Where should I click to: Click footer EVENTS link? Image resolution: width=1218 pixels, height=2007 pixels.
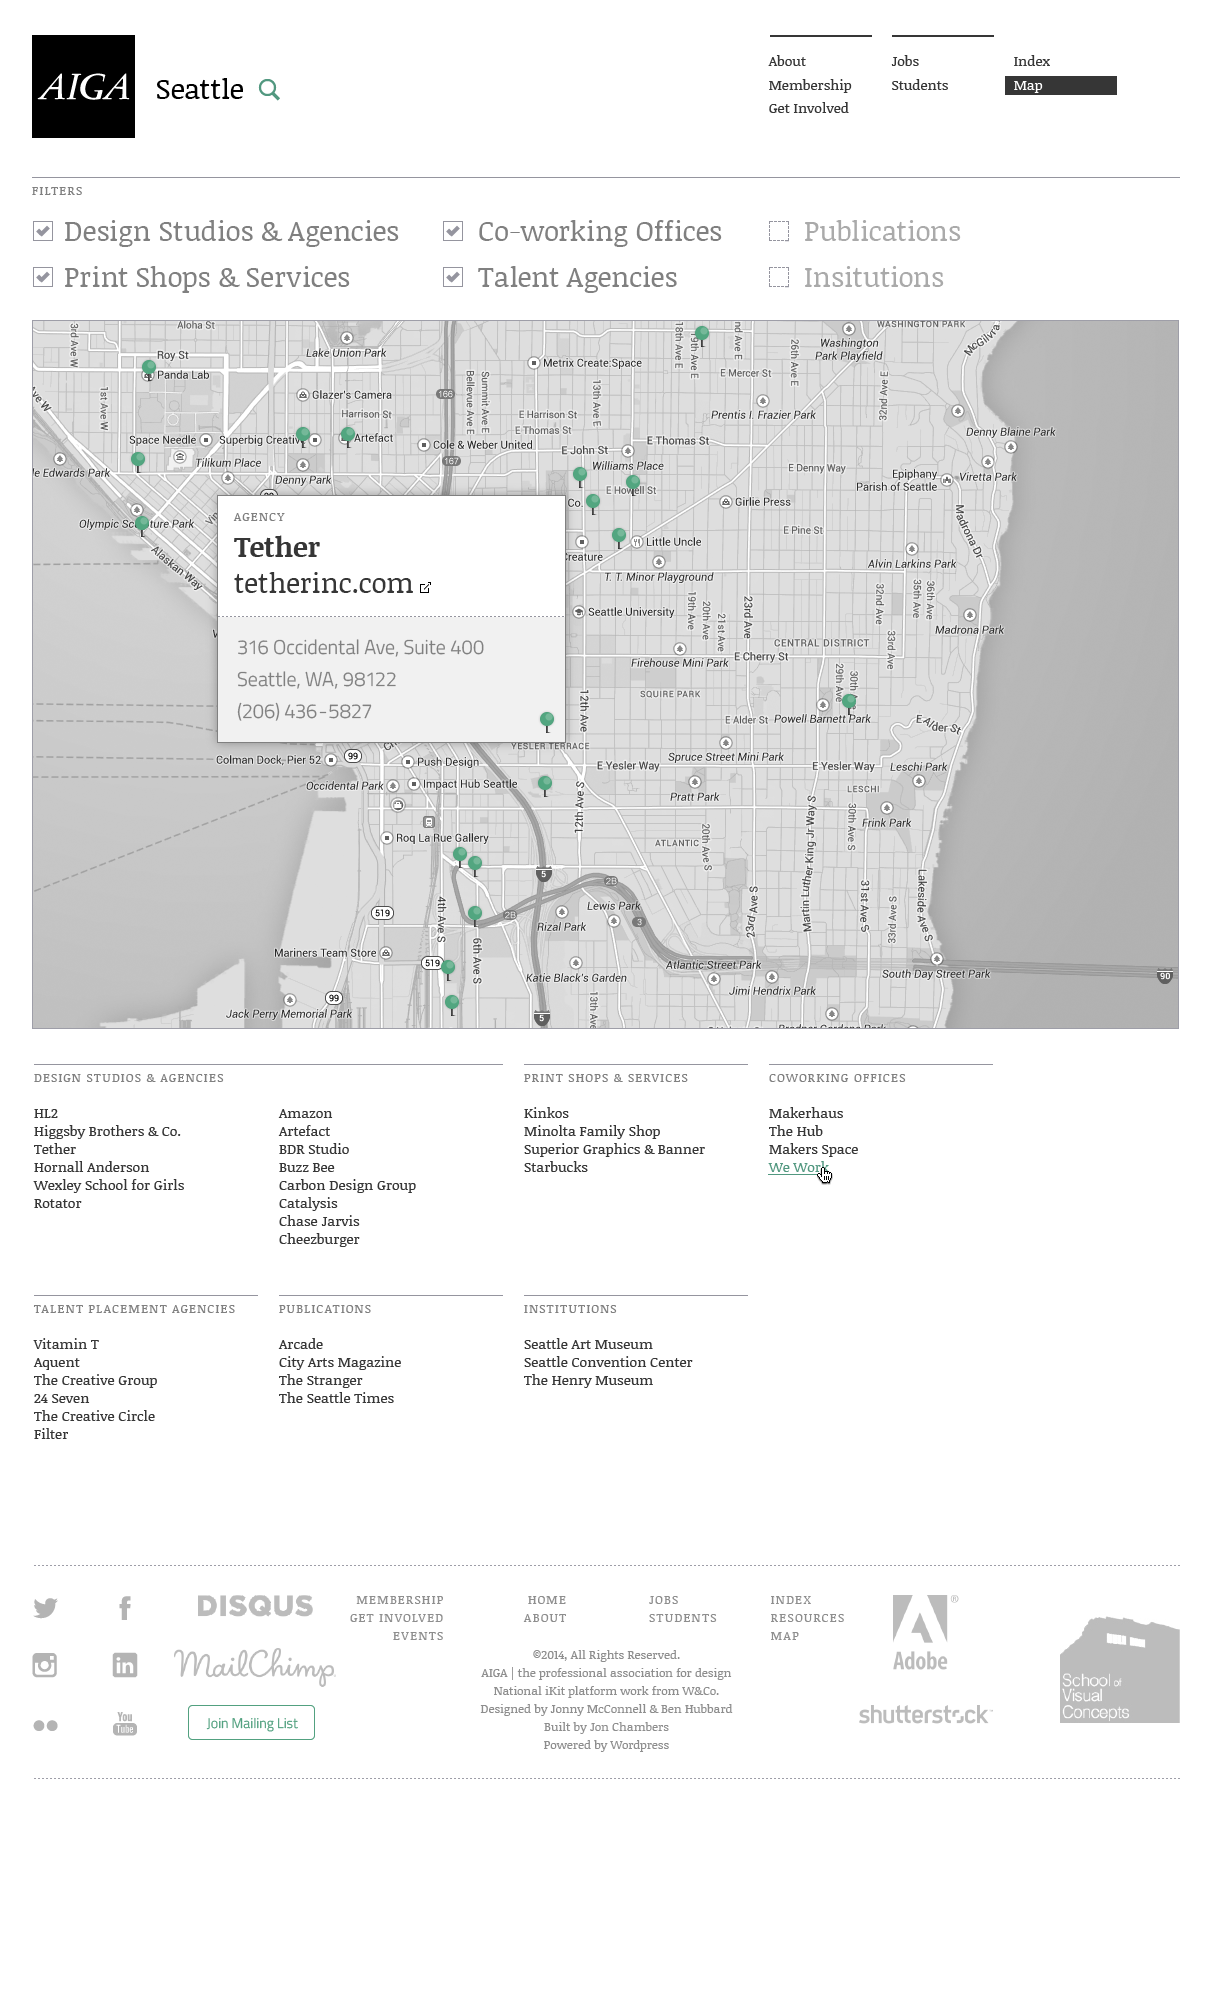pyautogui.click(x=418, y=1636)
